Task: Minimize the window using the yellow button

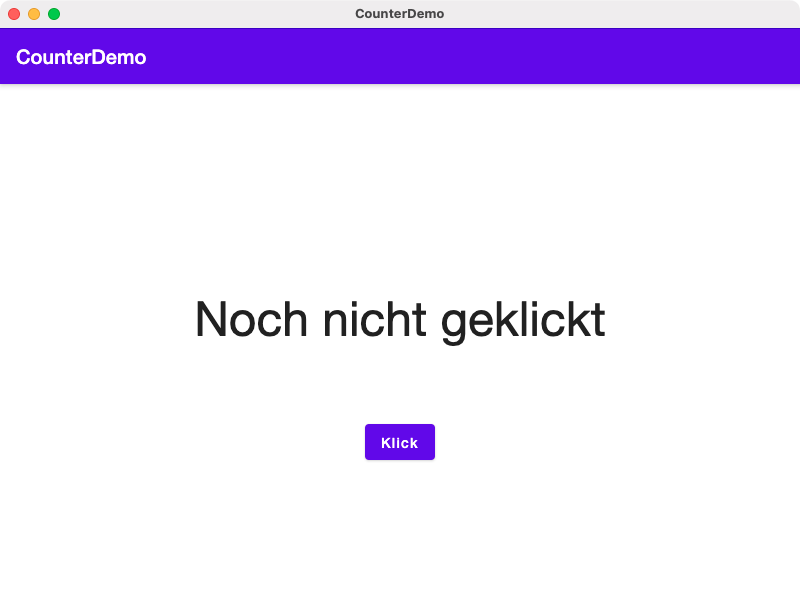Action: click(x=34, y=14)
